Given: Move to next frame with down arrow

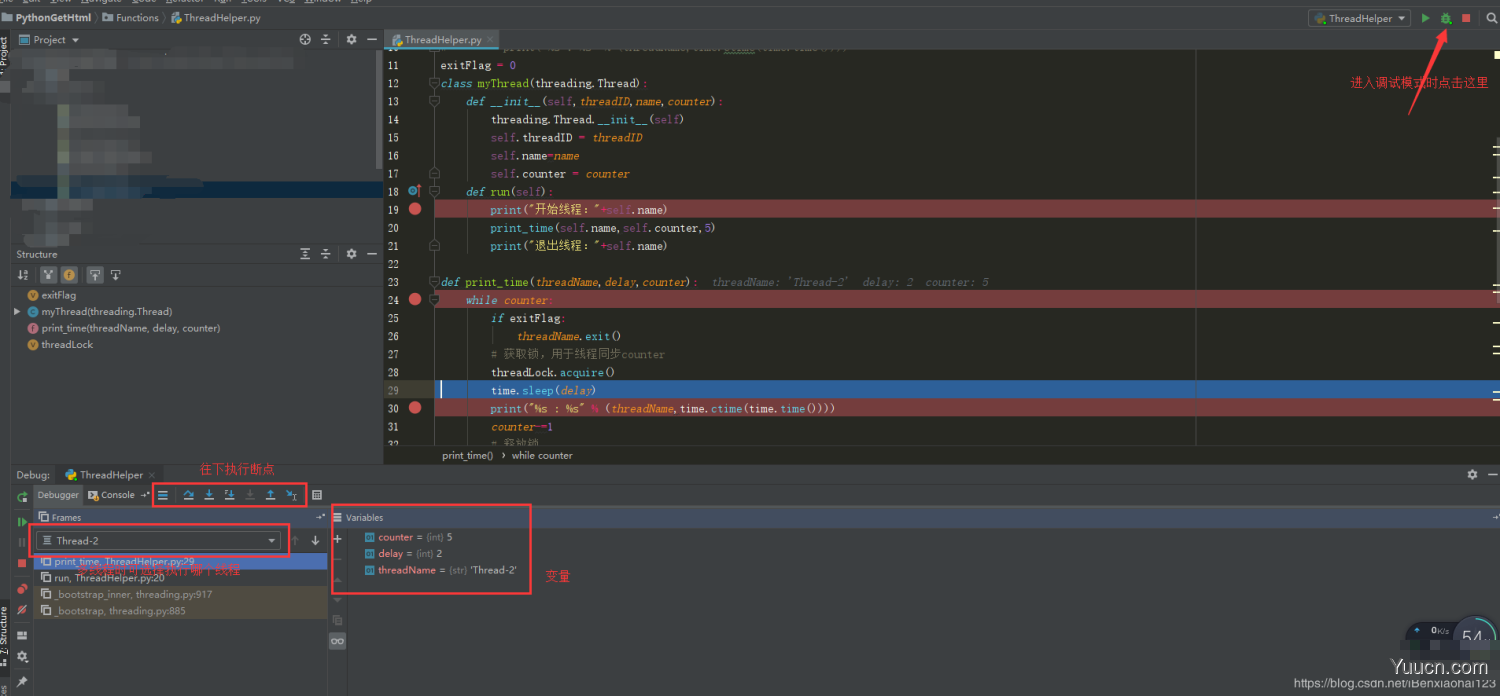Looking at the screenshot, I should (315, 541).
